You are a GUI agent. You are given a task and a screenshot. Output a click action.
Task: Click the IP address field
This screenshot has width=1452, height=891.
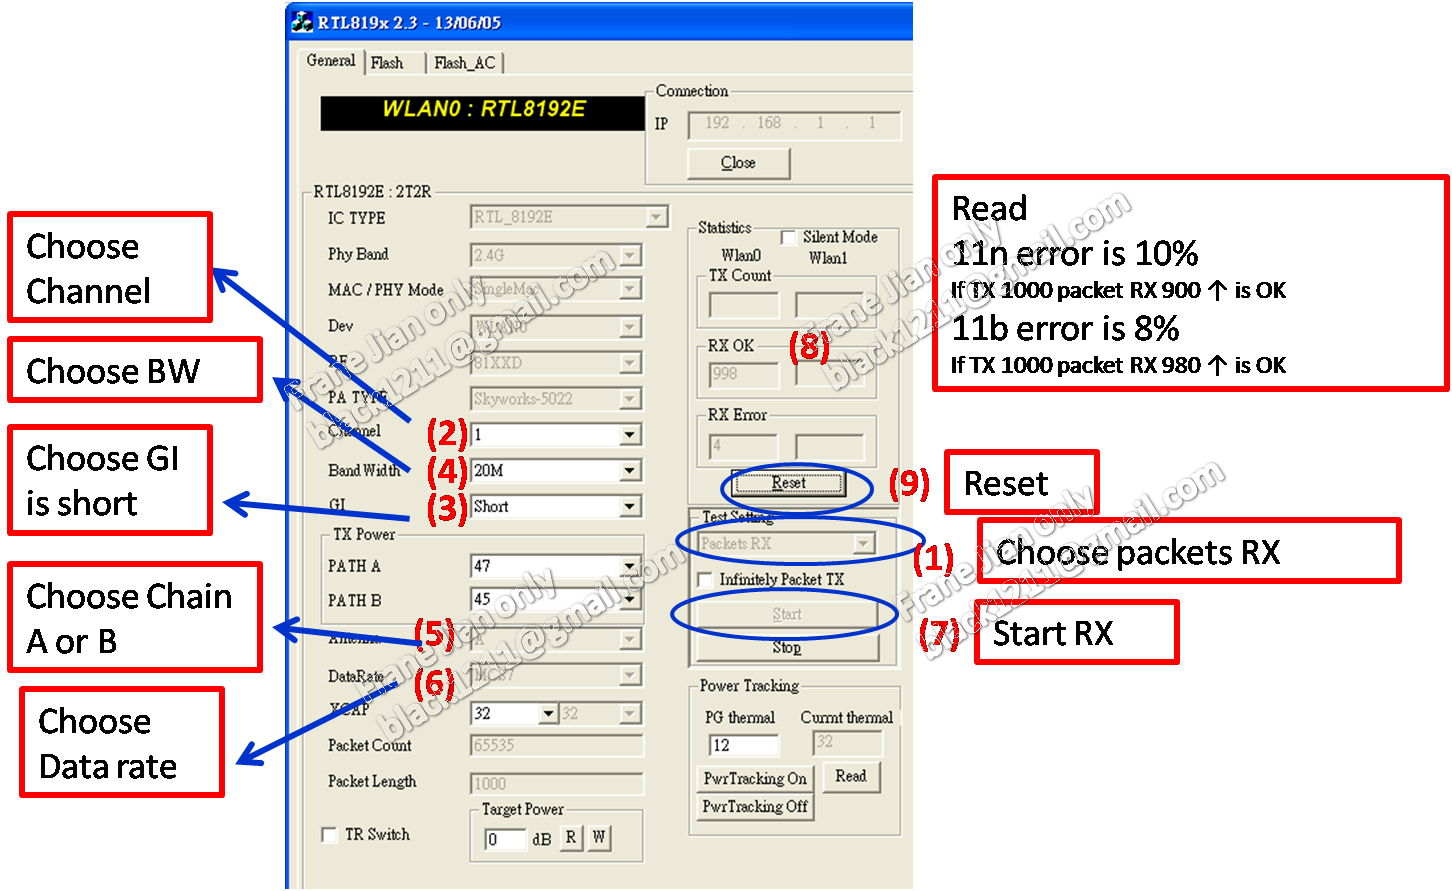tap(794, 124)
